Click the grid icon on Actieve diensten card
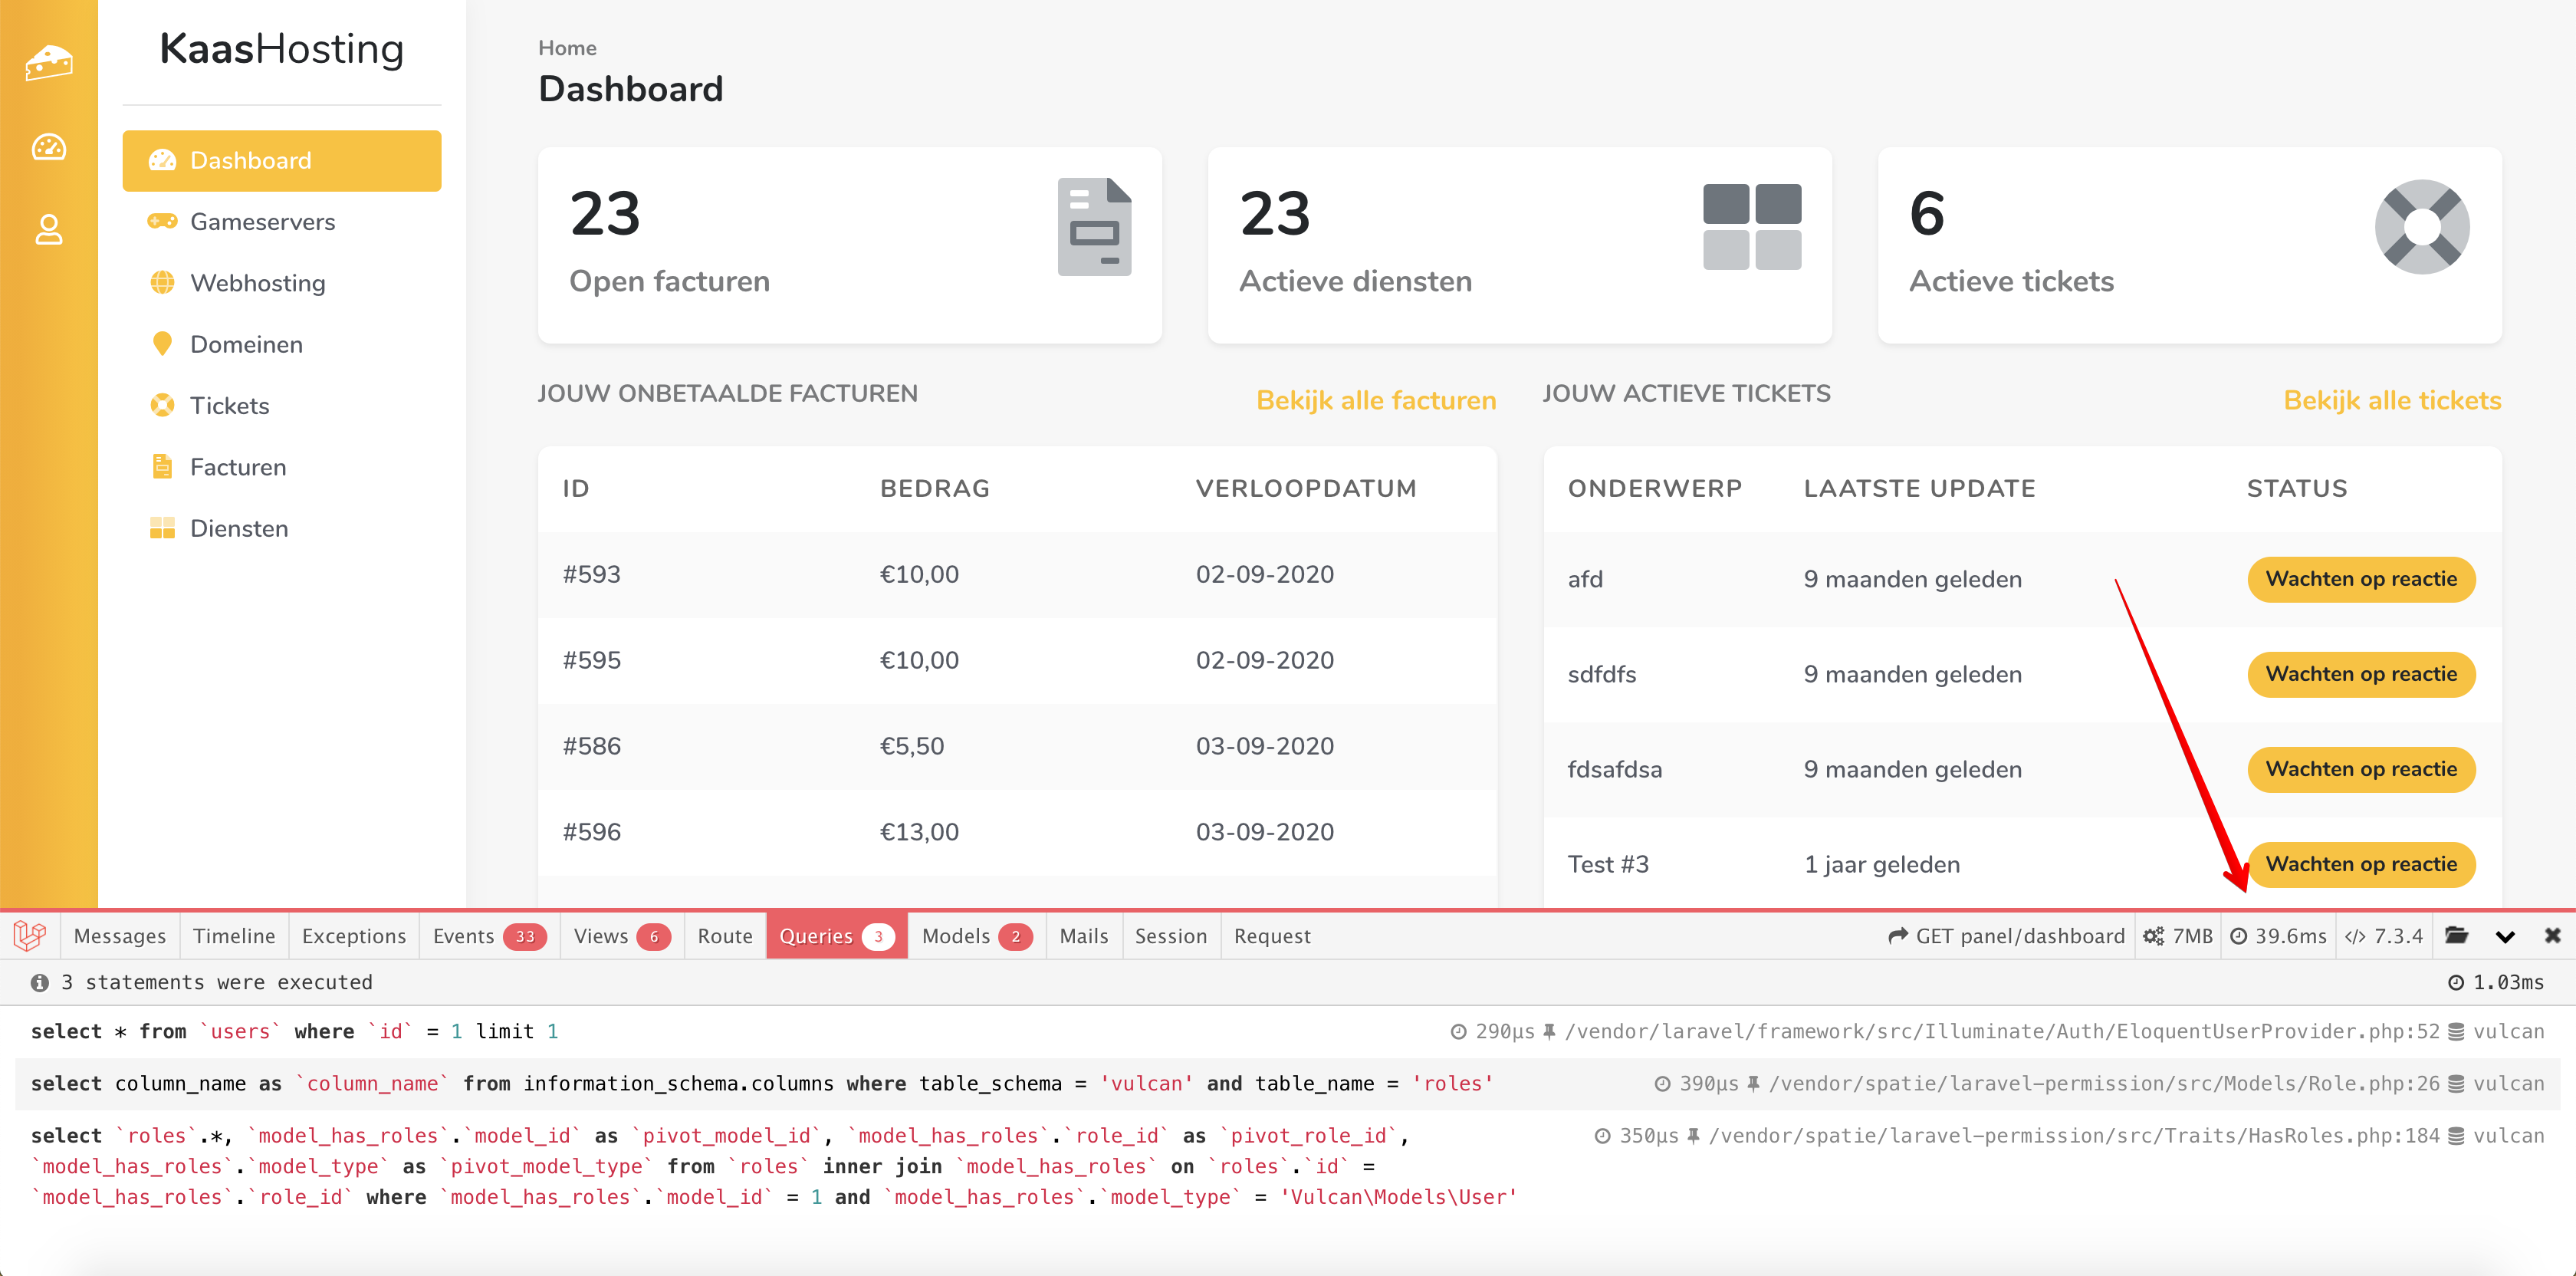Image resolution: width=2576 pixels, height=1276 pixels. click(x=1751, y=227)
